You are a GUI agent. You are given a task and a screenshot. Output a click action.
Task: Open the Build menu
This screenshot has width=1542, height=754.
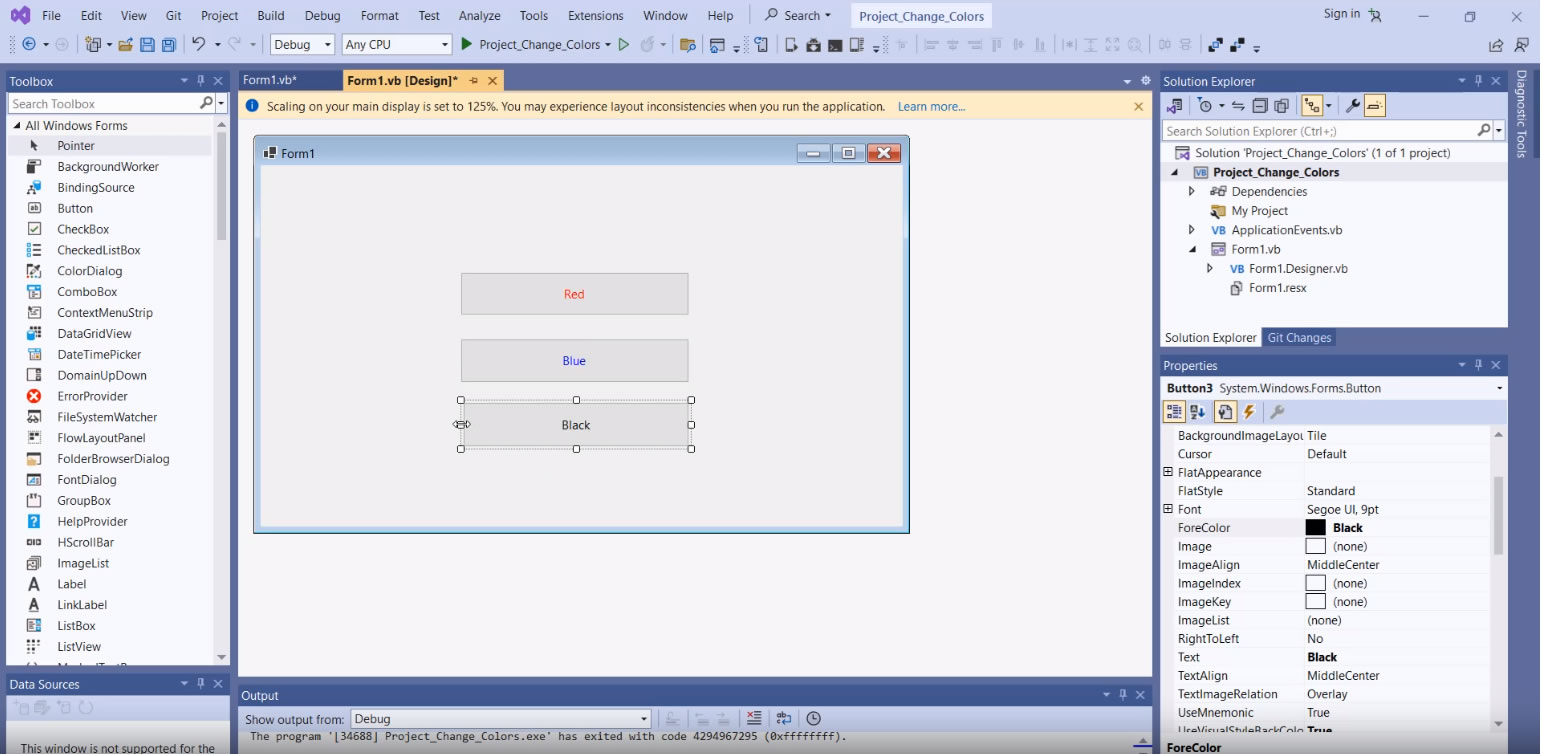(270, 16)
